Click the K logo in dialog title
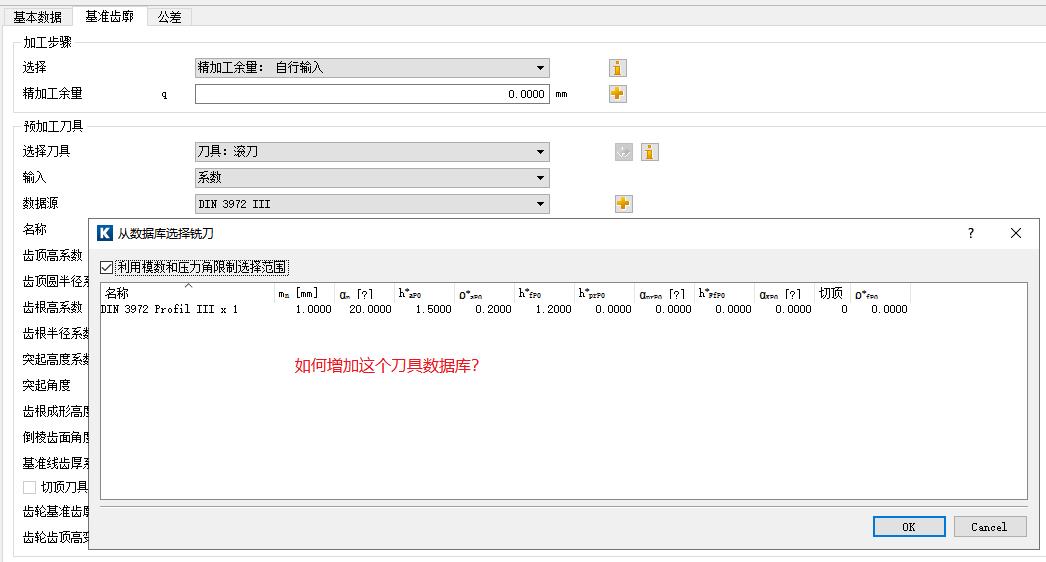Viewport: 1046px width, 562px height. click(x=105, y=233)
